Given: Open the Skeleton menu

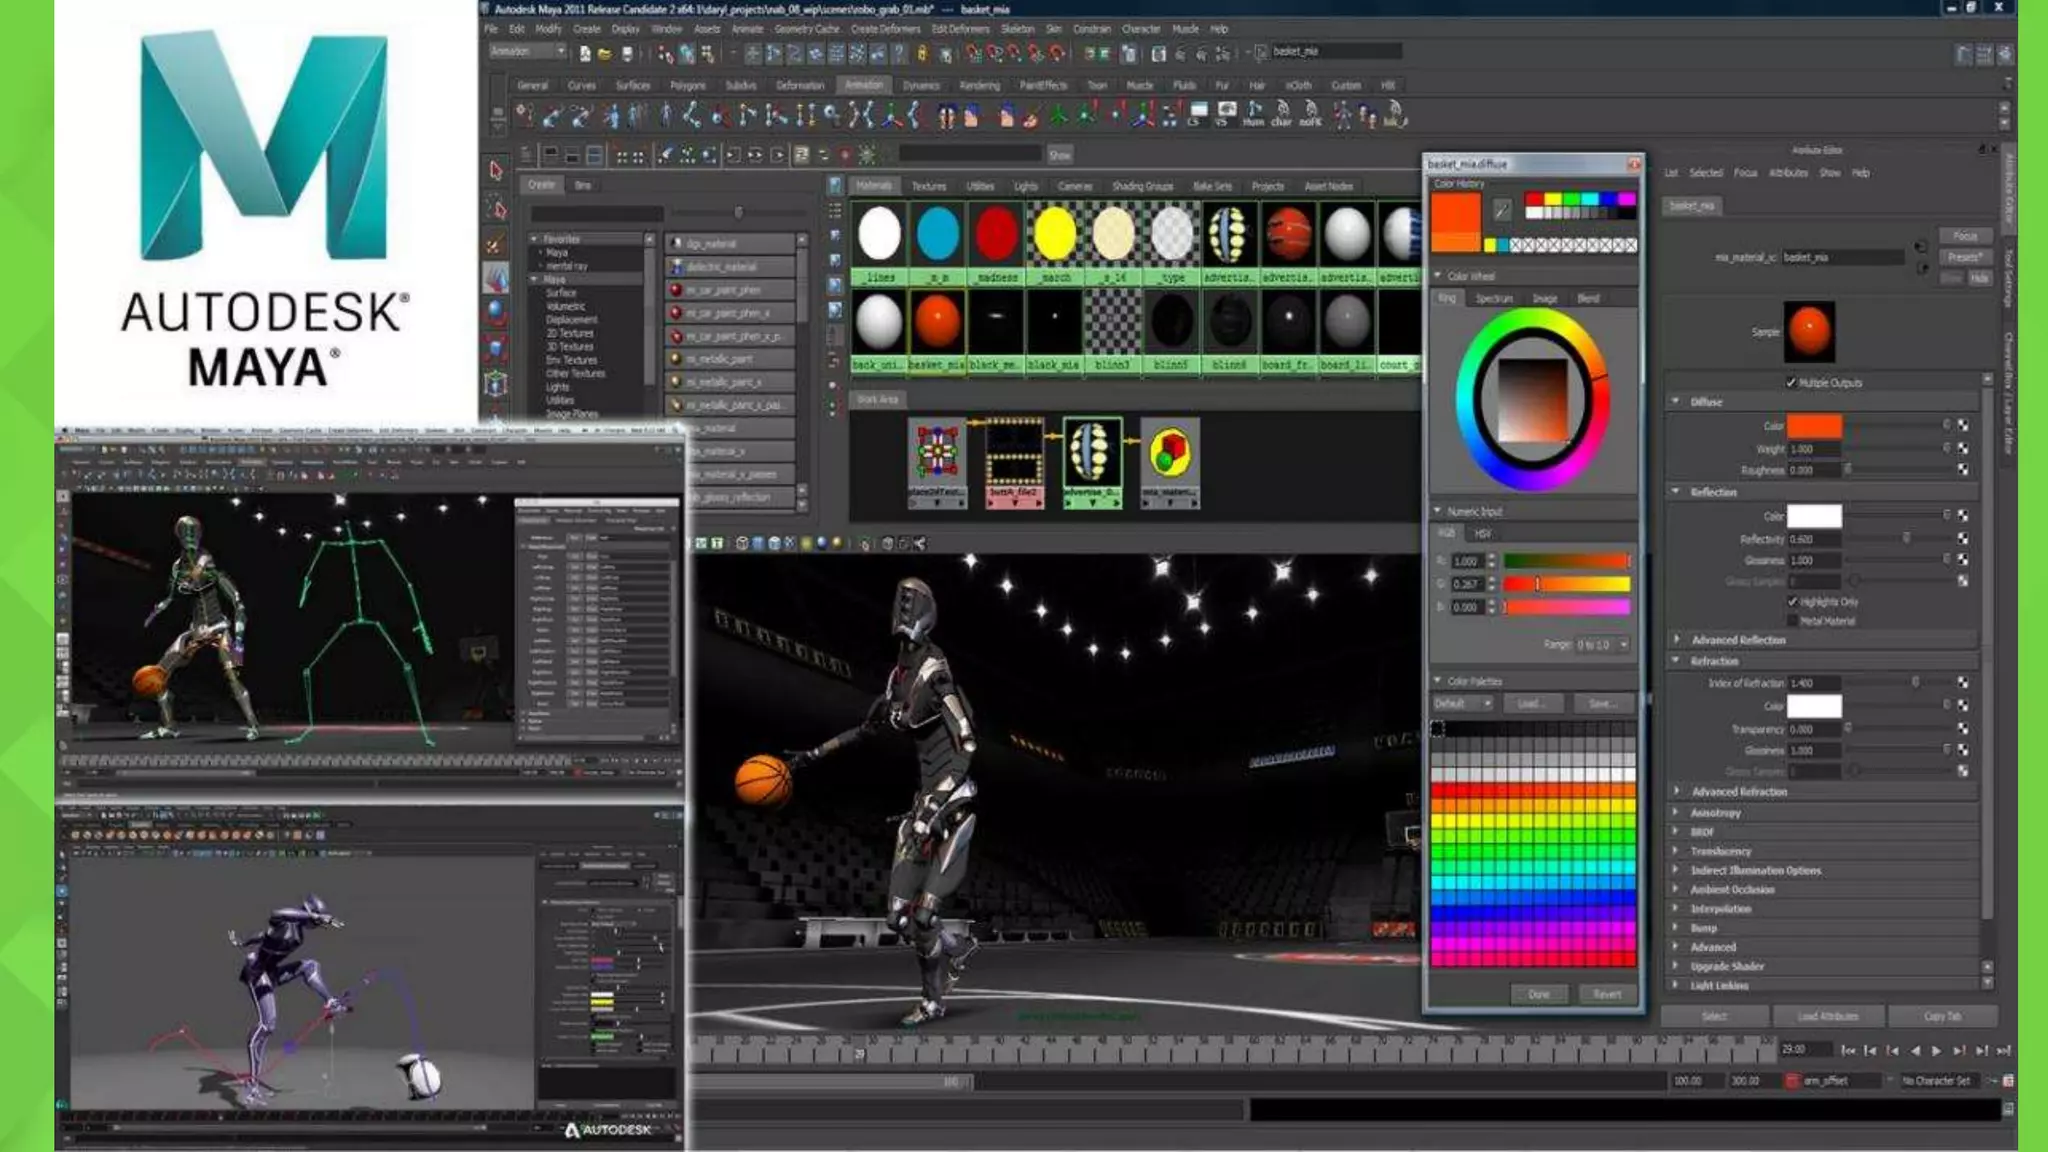Looking at the screenshot, I should point(1017,29).
